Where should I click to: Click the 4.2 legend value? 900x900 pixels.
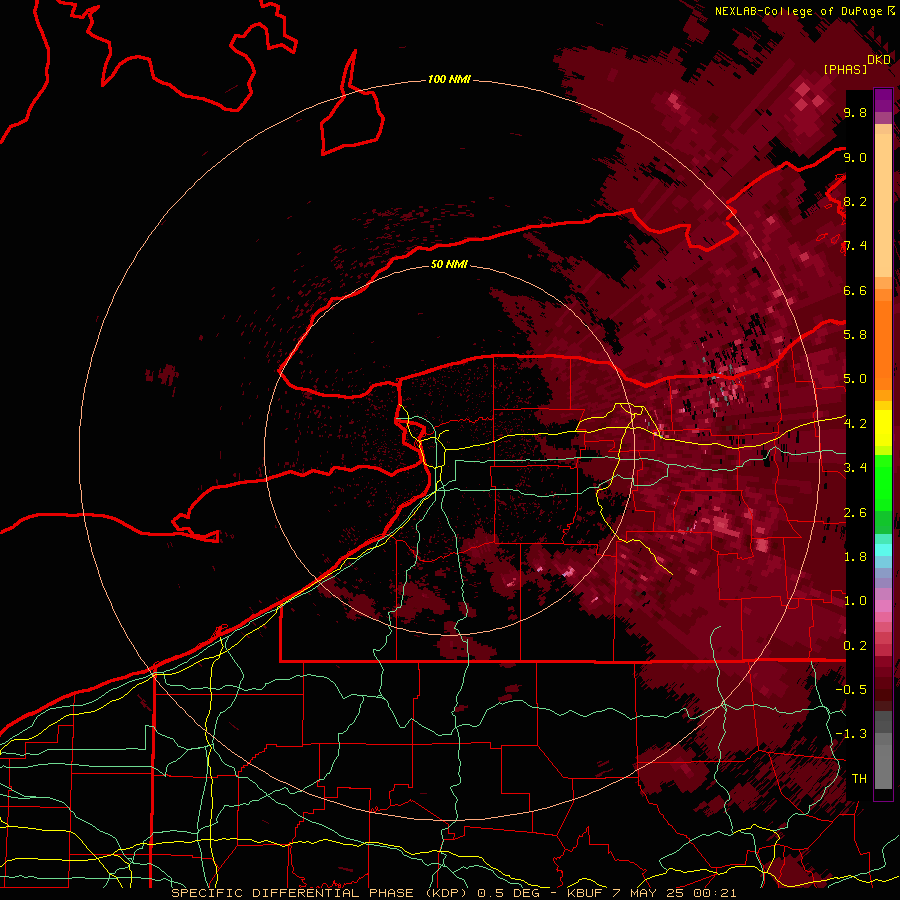coord(855,424)
